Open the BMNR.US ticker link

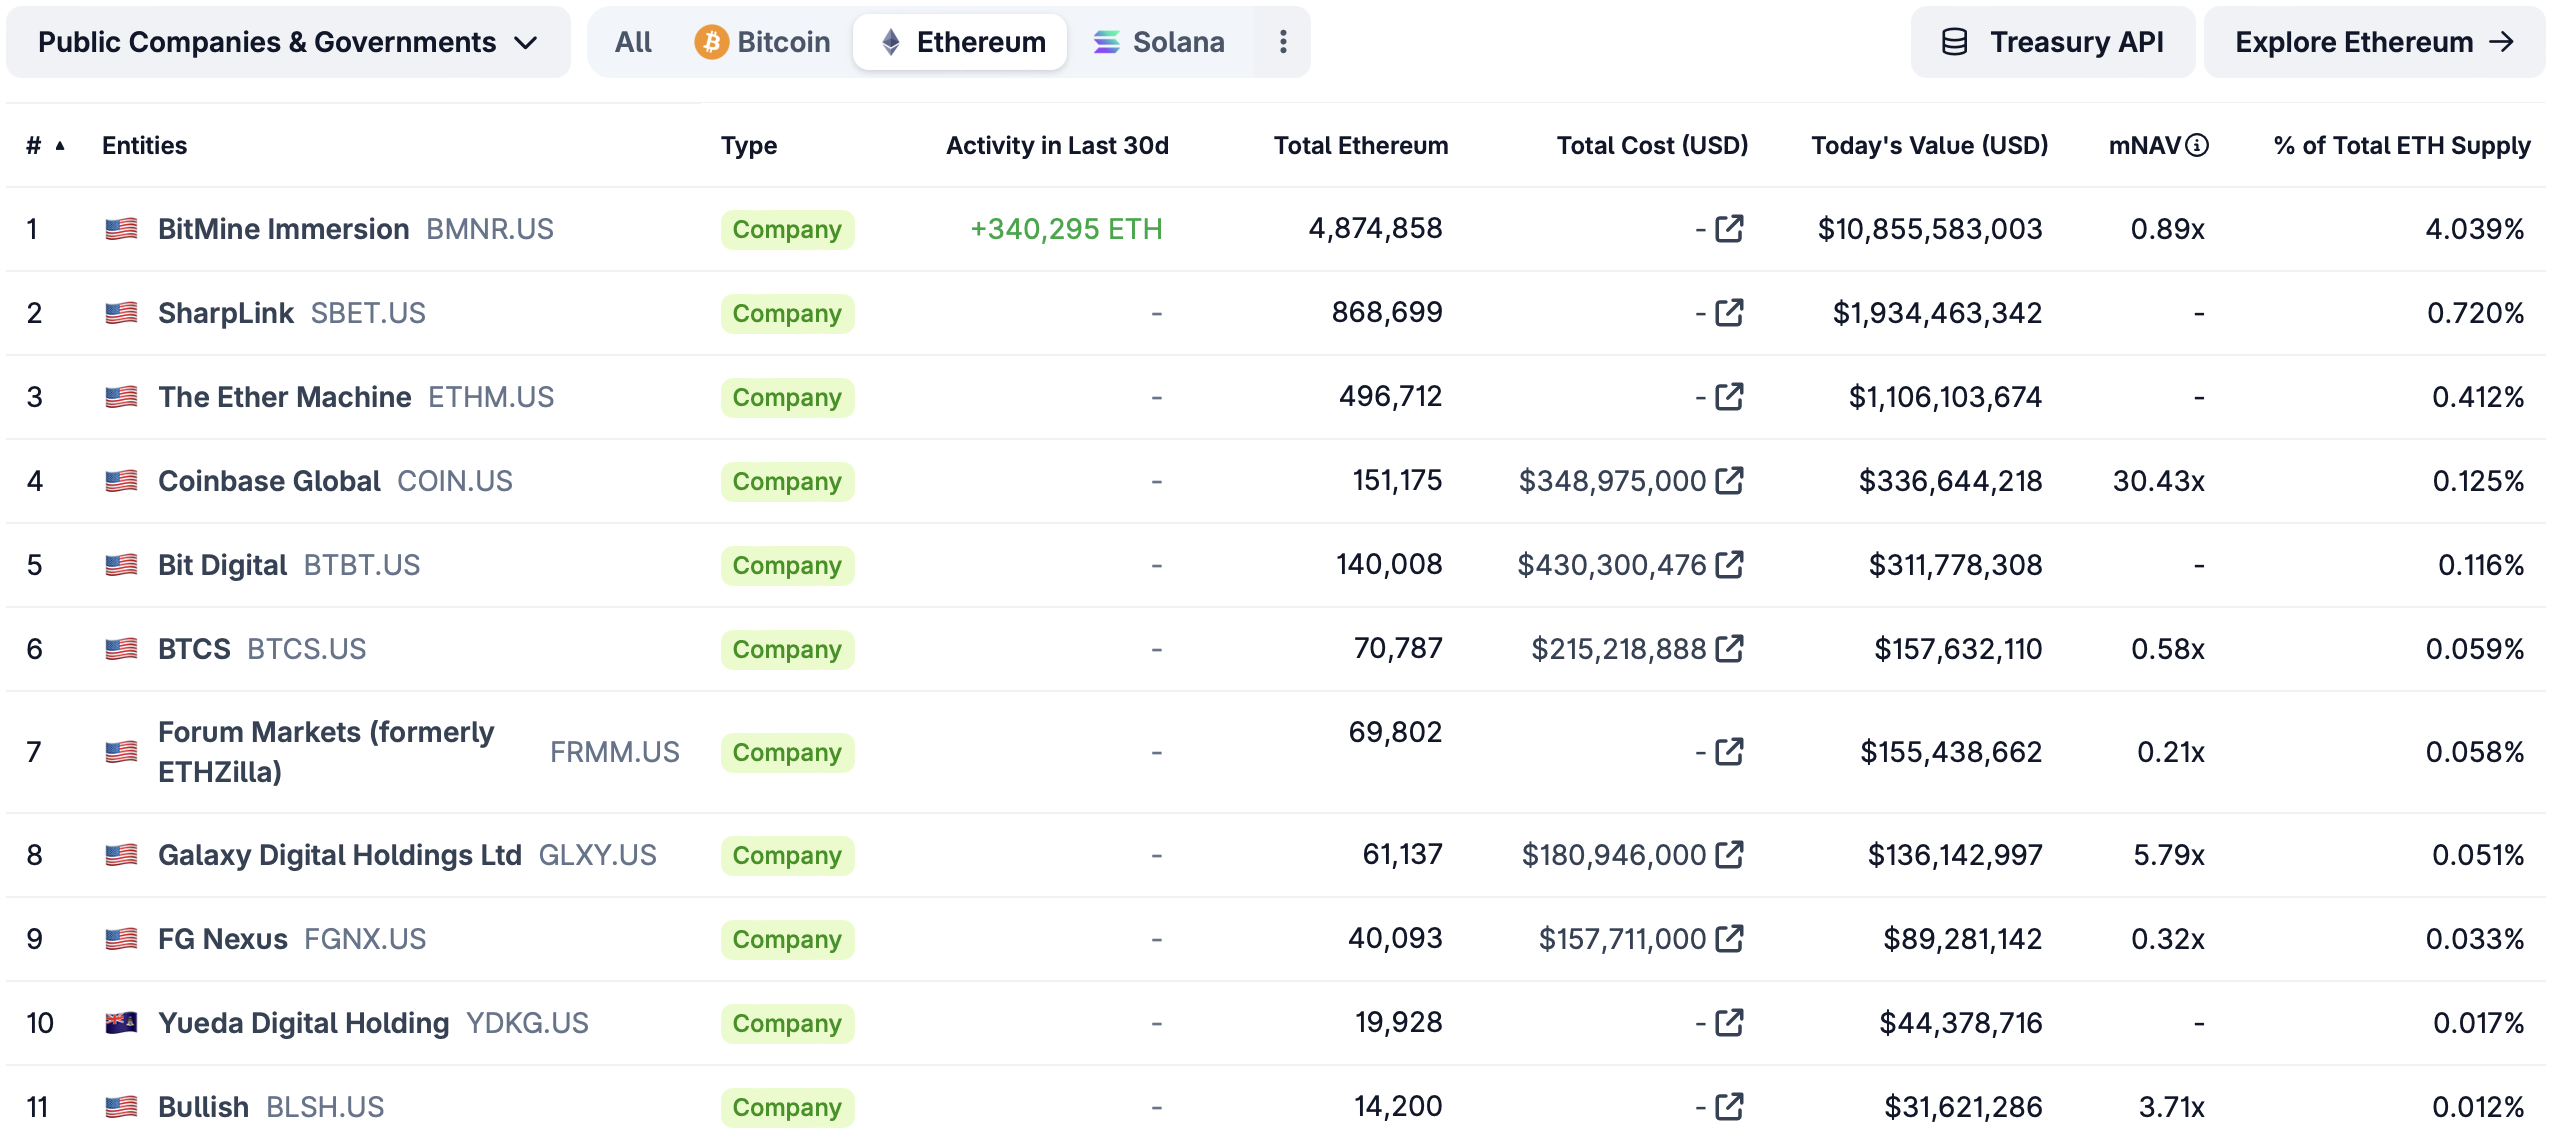489,228
